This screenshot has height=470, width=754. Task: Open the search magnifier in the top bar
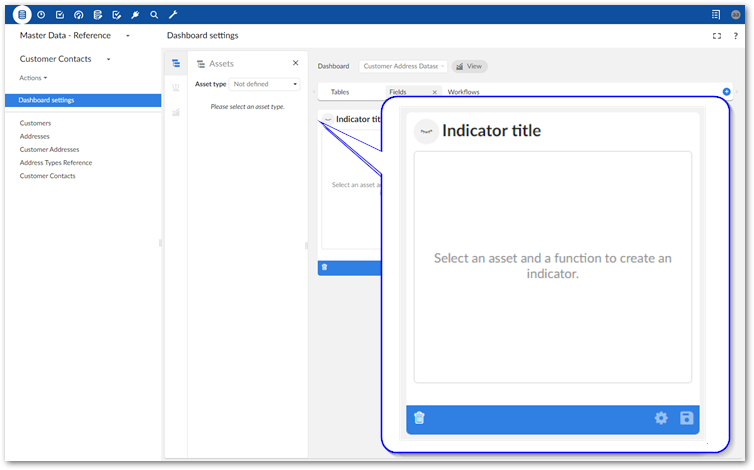153,15
